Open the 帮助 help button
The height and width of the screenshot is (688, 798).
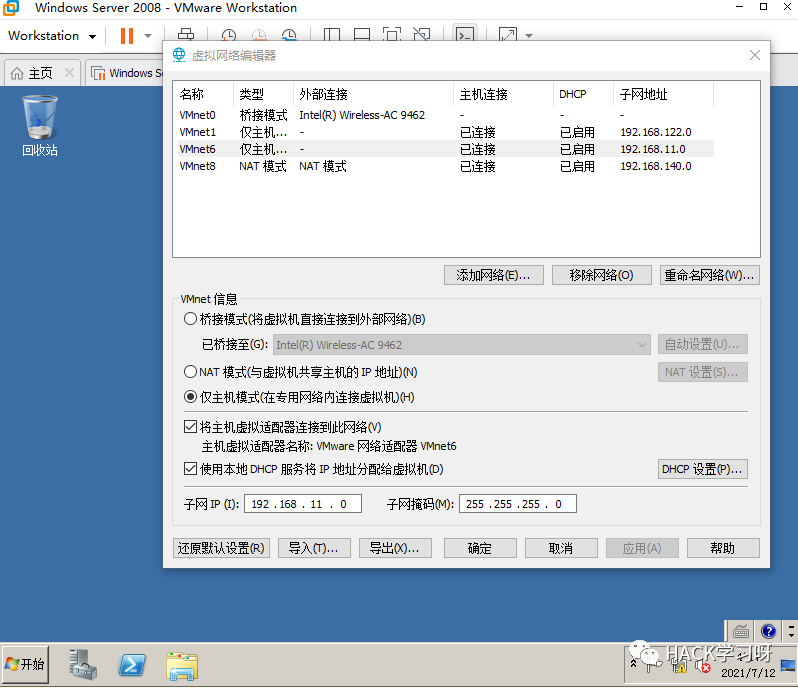[723, 548]
